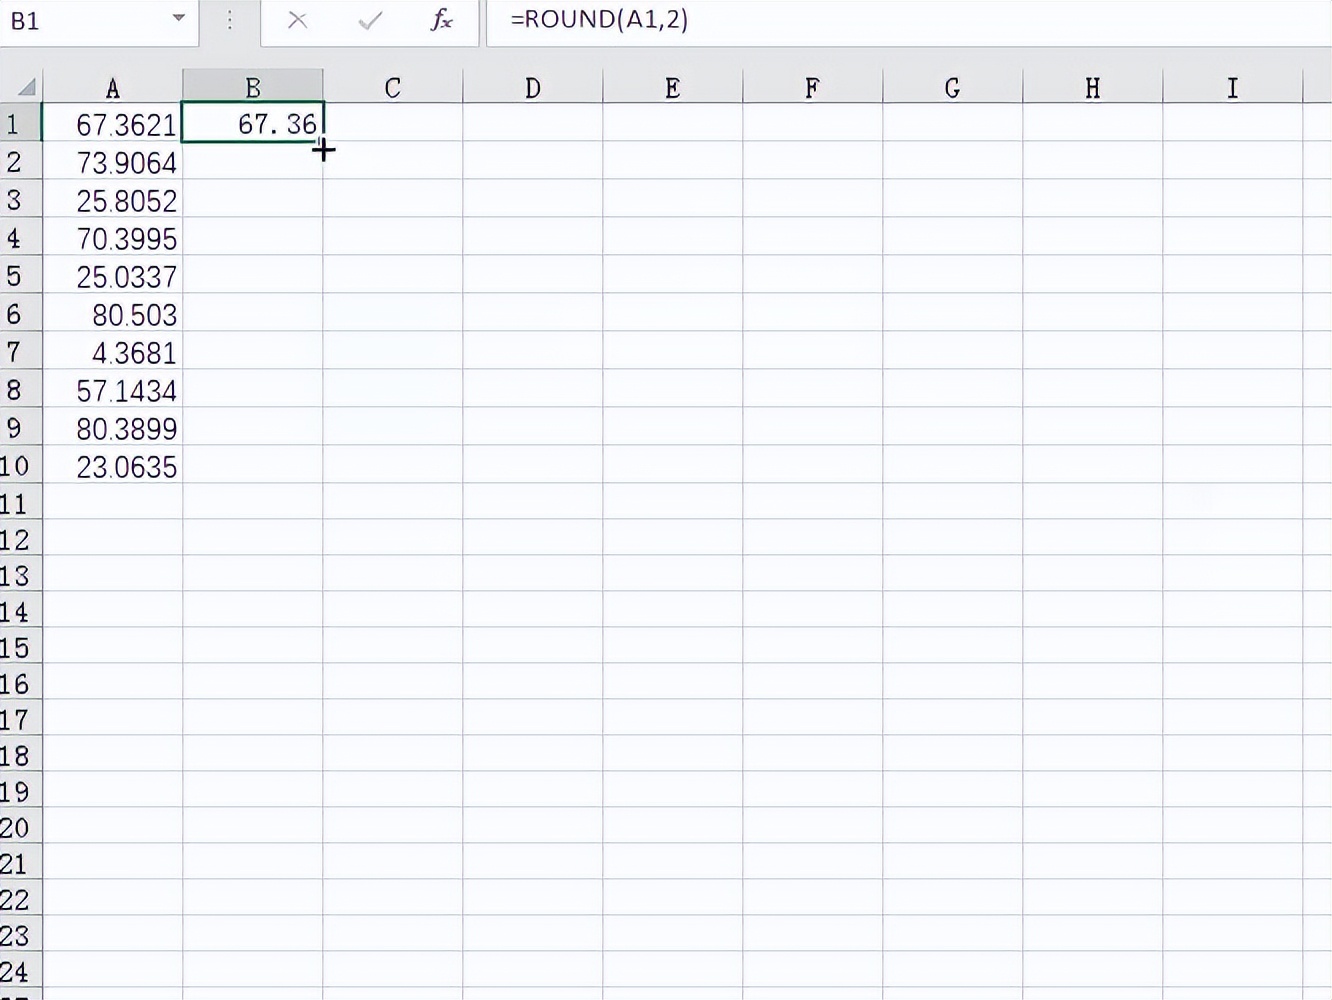Screen dimensions: 1332x1000
Task: Select column G header
Action: (953, 88)
